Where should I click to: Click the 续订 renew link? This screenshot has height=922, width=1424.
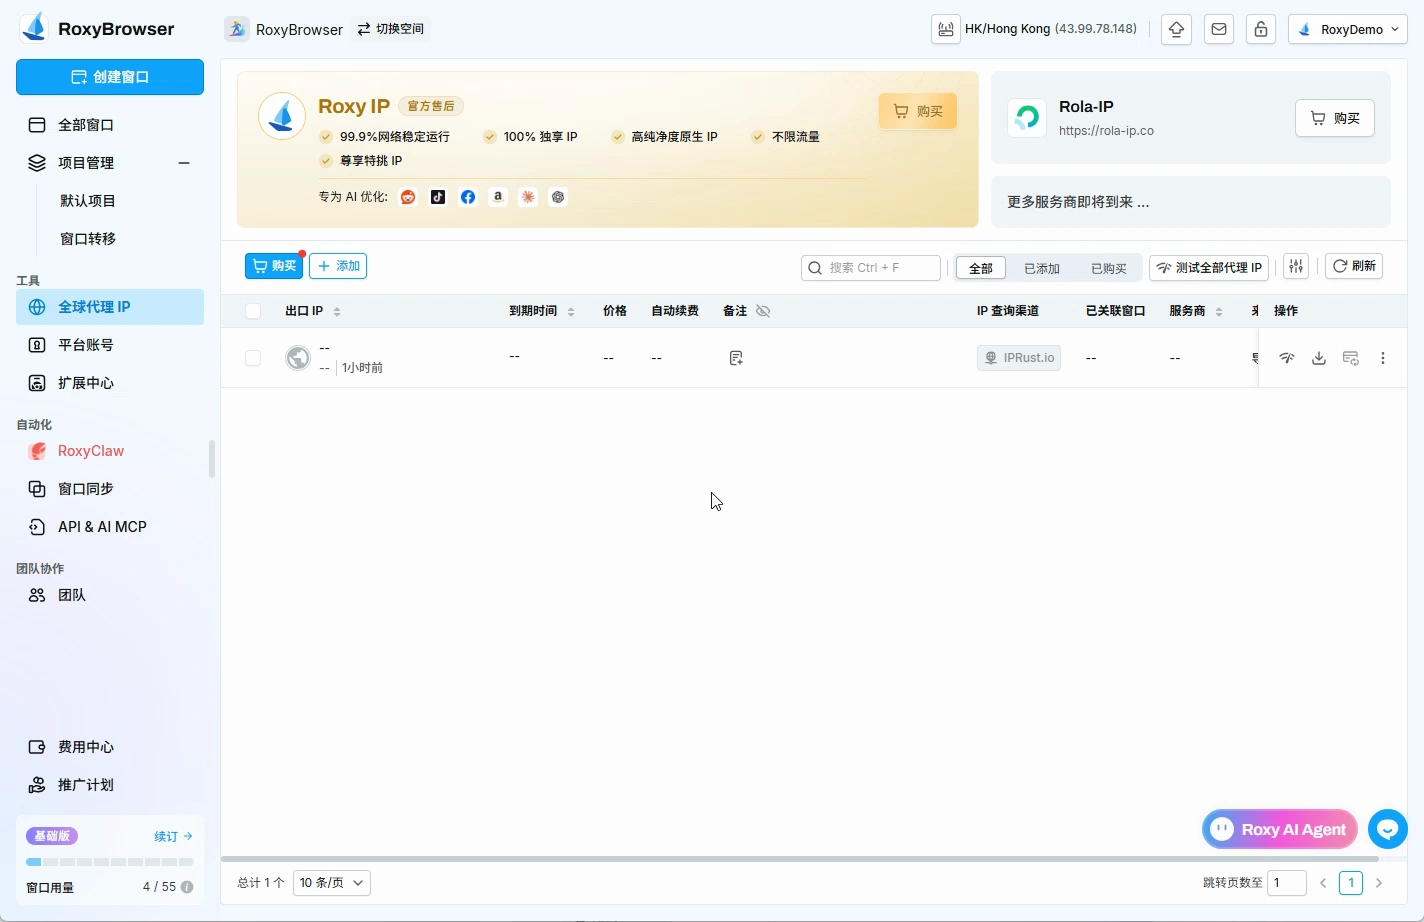pyautogui.click(x=173, y=836)
